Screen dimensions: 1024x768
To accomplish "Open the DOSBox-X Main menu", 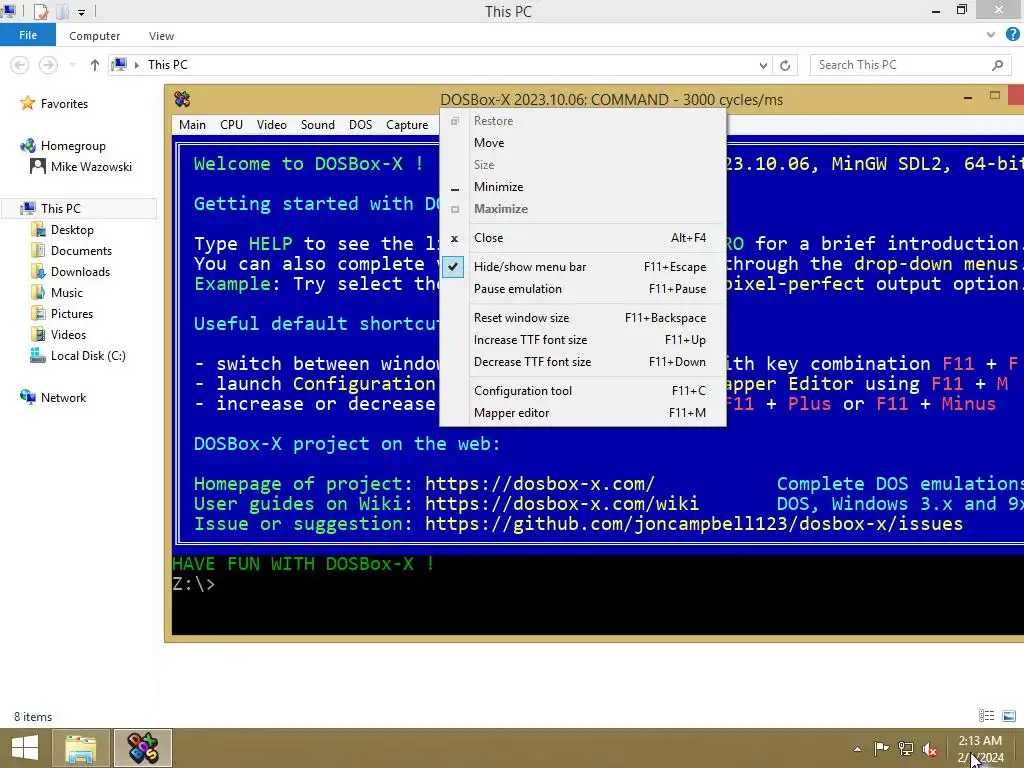I will [192, 125].
